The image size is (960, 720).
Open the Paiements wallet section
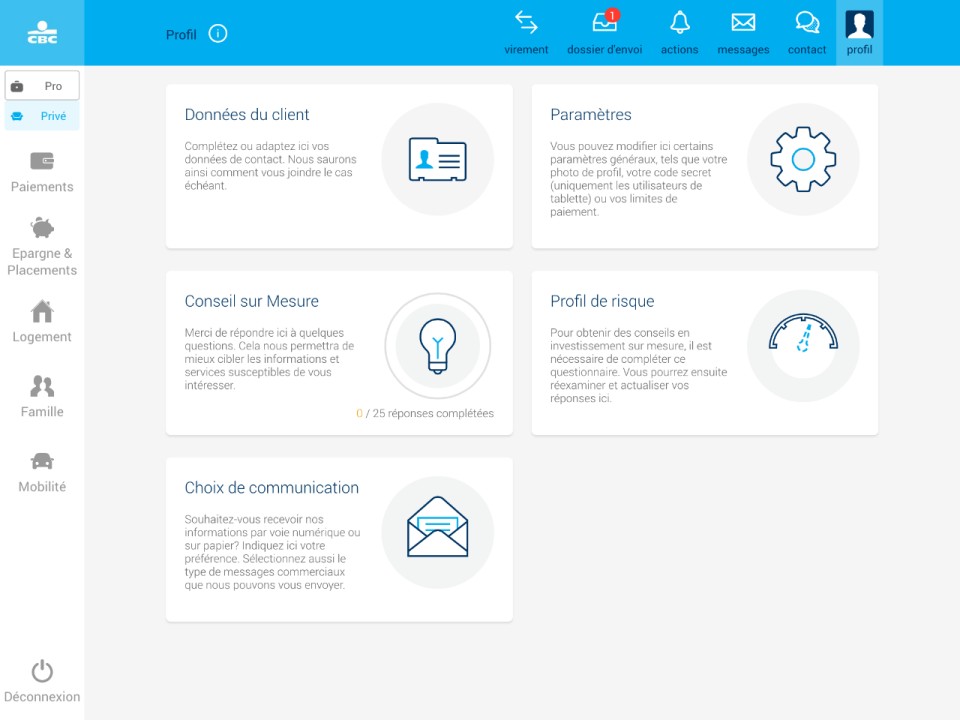(x=42, y=171)
